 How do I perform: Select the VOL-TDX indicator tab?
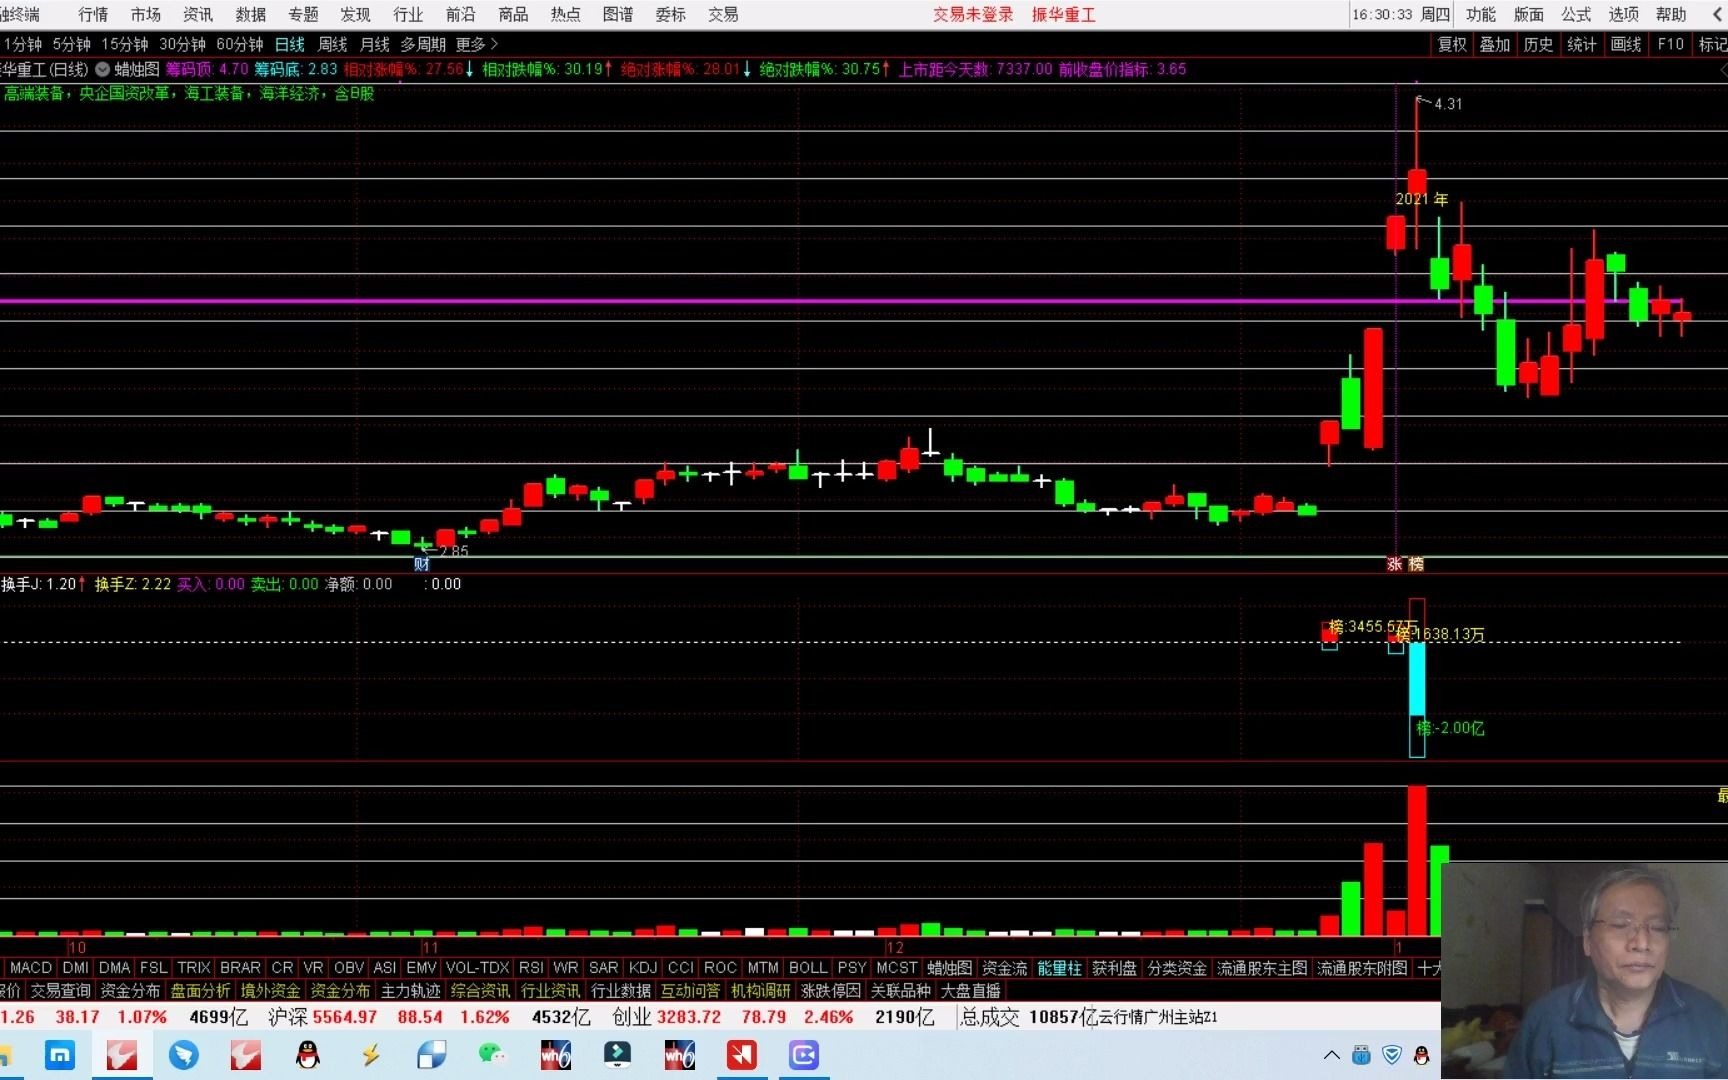(478, 968)
